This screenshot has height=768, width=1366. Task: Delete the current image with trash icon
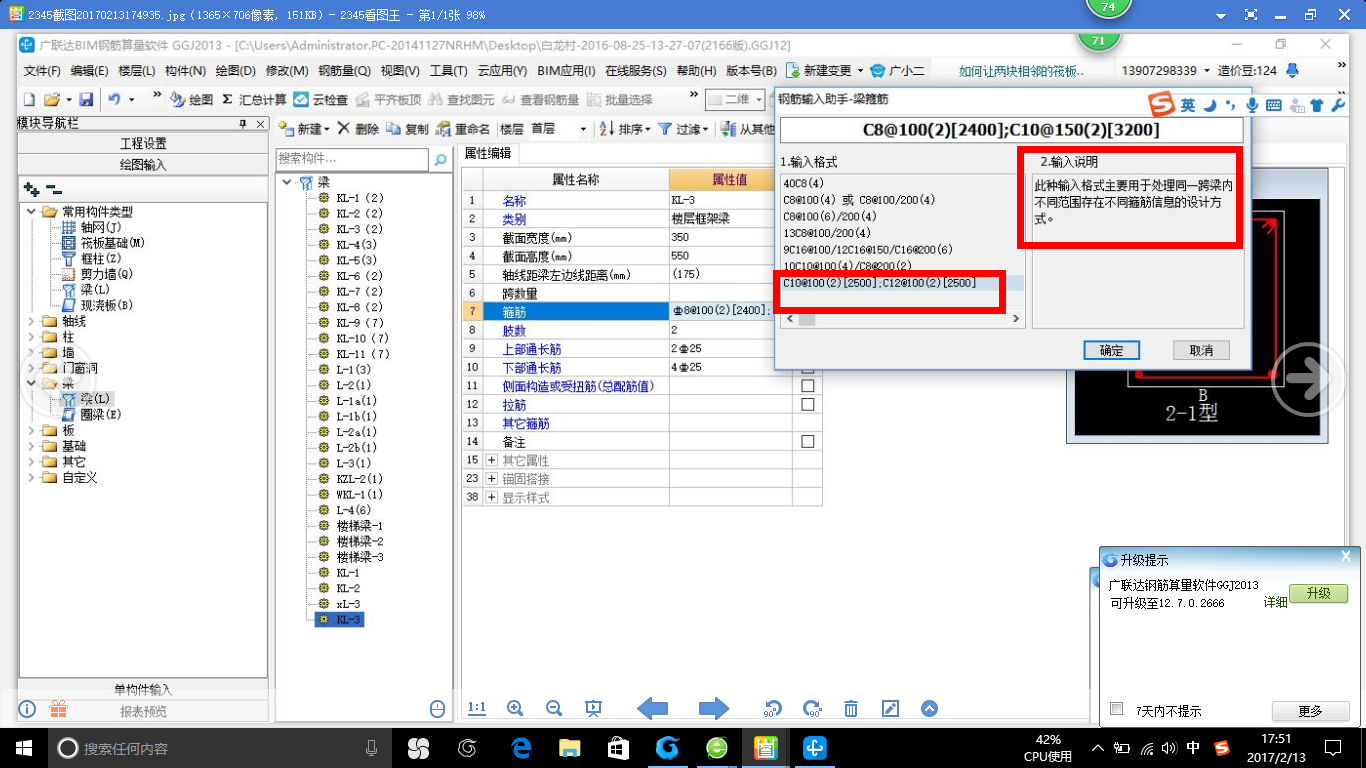tap(851, 709)
